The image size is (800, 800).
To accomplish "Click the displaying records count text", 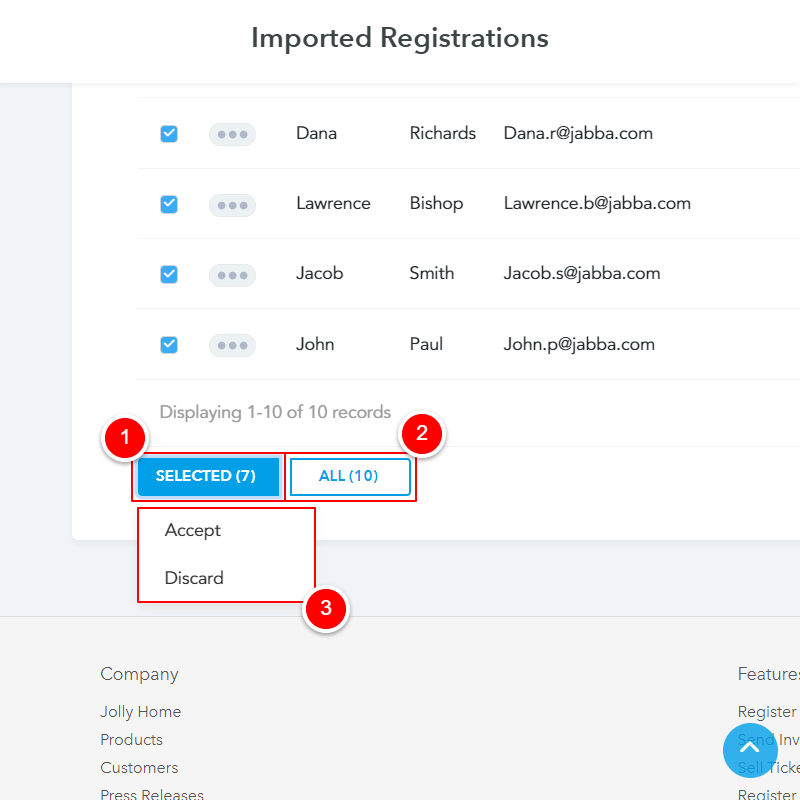I will [275, 411].
